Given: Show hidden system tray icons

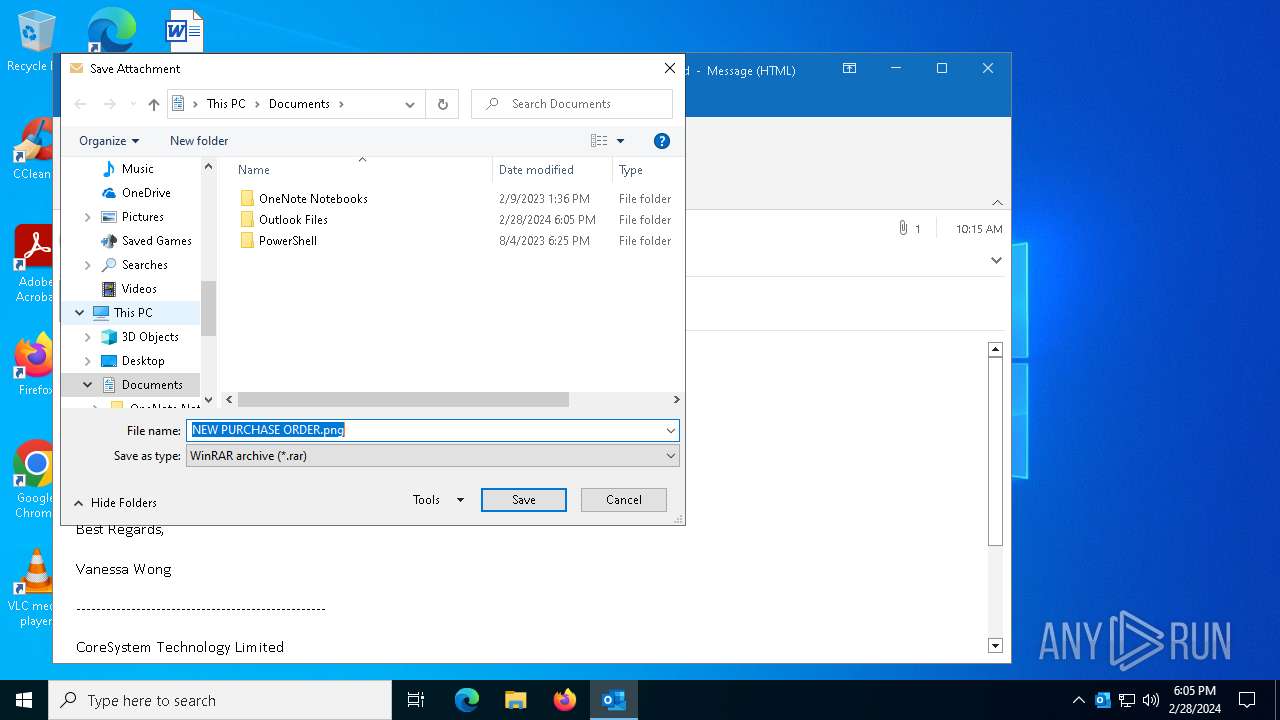Looking at the screenshot, I should pyautogui.click(x=1078, y=700).
